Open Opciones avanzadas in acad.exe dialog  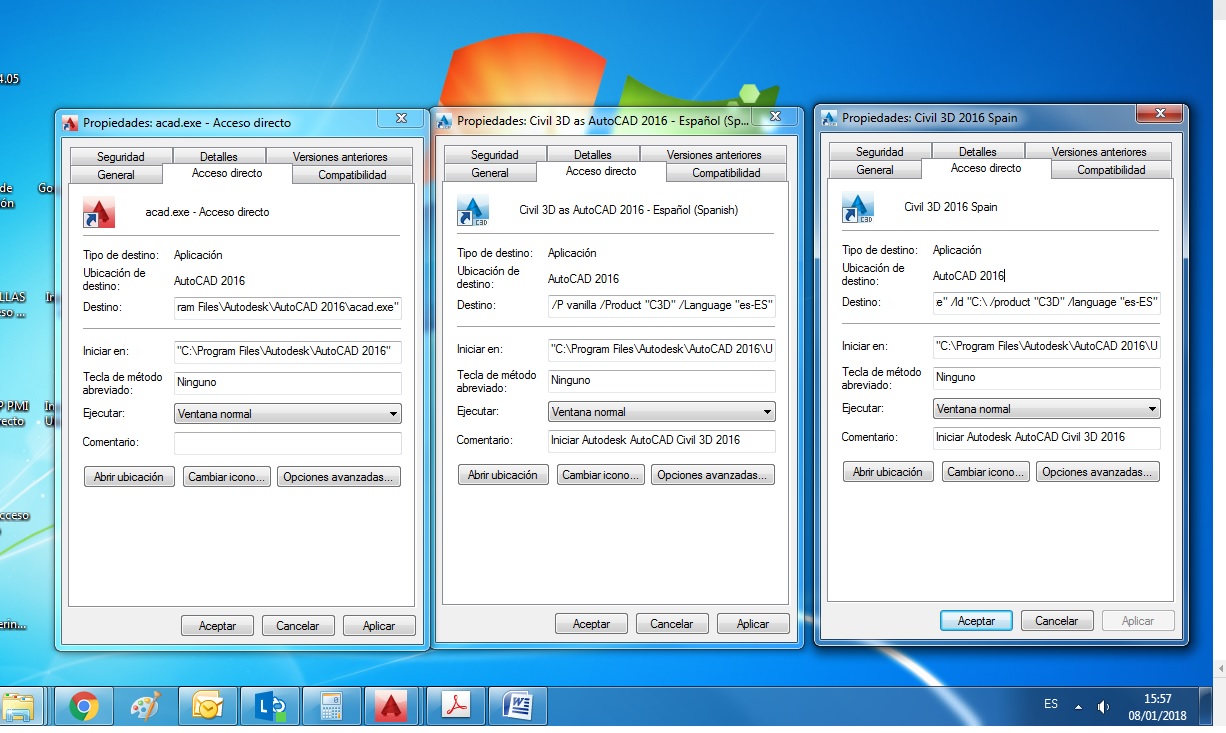pyautogui.click(x=340, y=477)
